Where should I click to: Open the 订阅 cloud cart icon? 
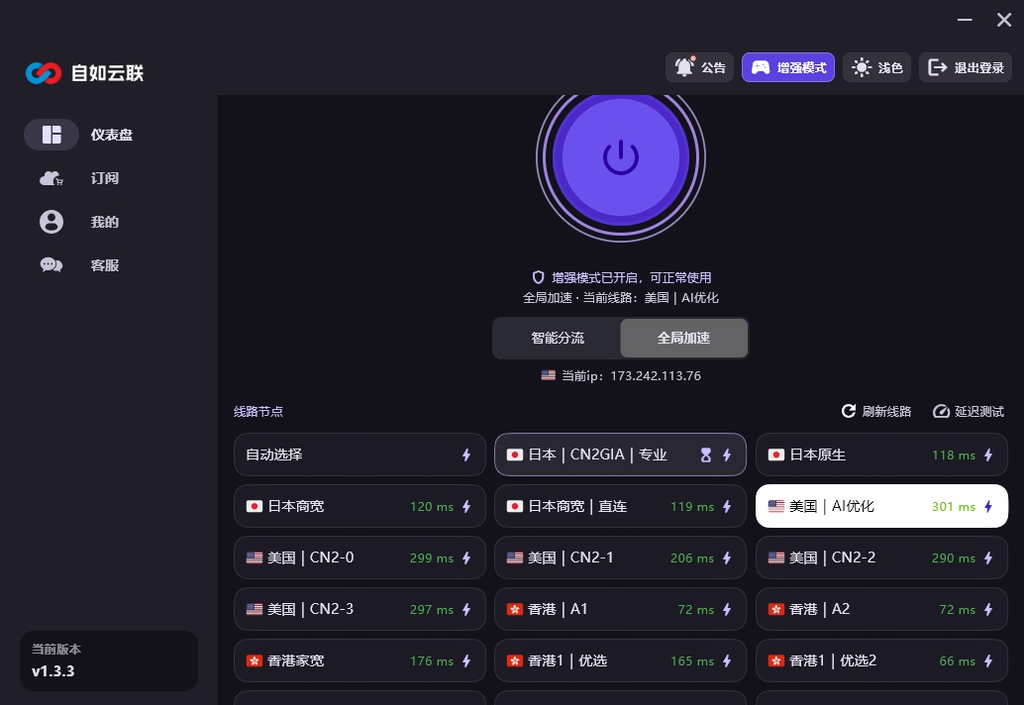51,178
